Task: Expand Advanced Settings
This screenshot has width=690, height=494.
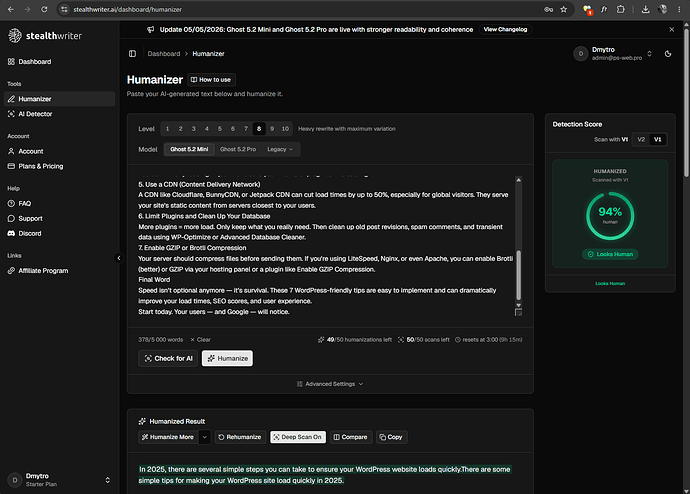Action: 330,384
